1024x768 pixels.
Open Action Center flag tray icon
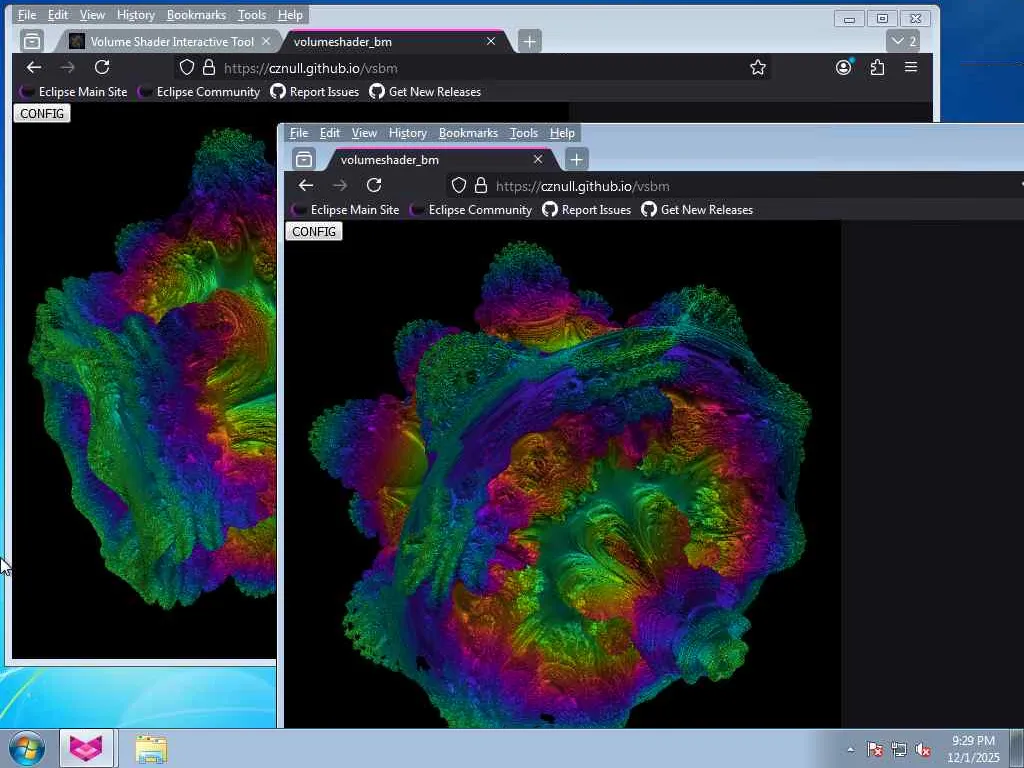[874, 749]
